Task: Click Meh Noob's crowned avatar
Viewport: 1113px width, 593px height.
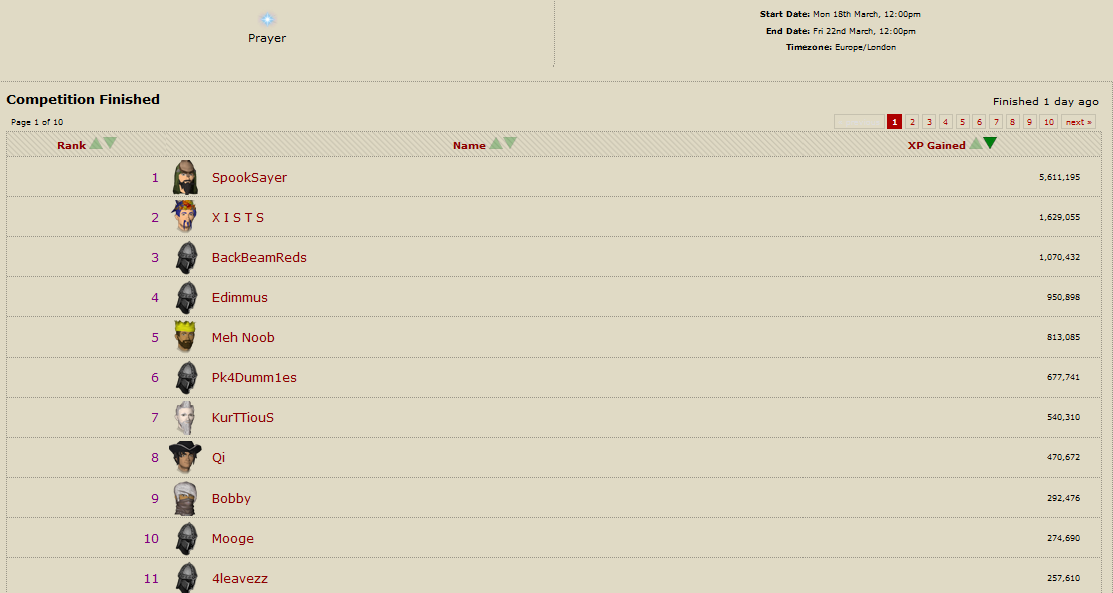Action: (185, 337)
